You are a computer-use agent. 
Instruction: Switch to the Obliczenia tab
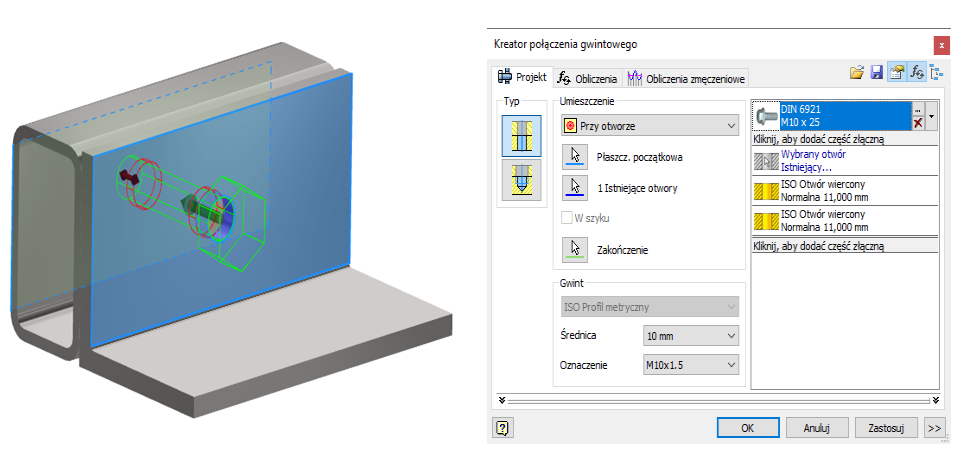pos(588,78)
